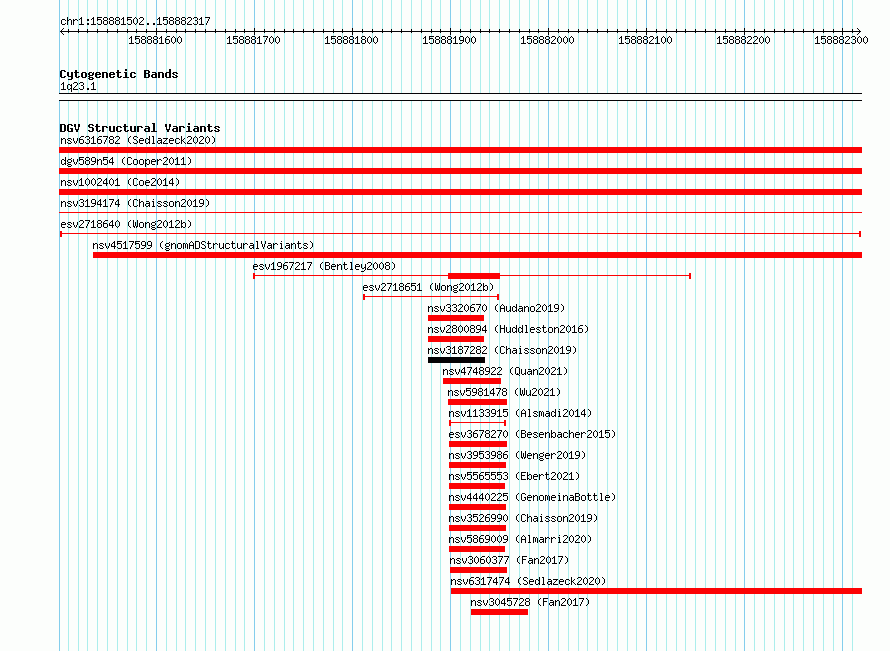
Task: Click the red bar under nsv3953986
Action: click(x=477, y=465)
